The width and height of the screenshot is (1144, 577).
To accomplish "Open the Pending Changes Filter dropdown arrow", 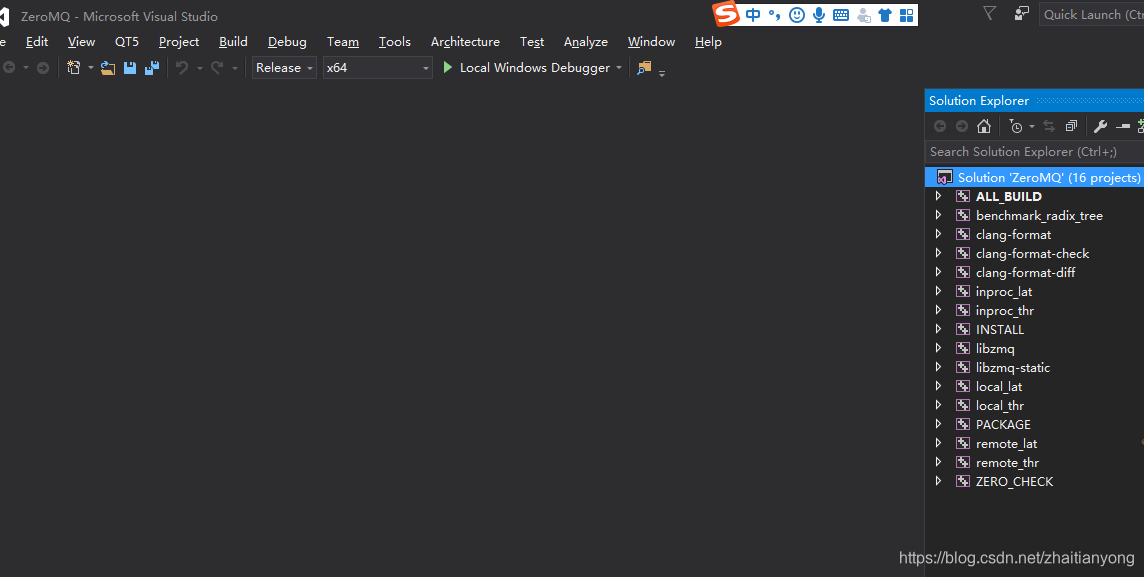I will pyautogui.click(x=1032, y=126).
